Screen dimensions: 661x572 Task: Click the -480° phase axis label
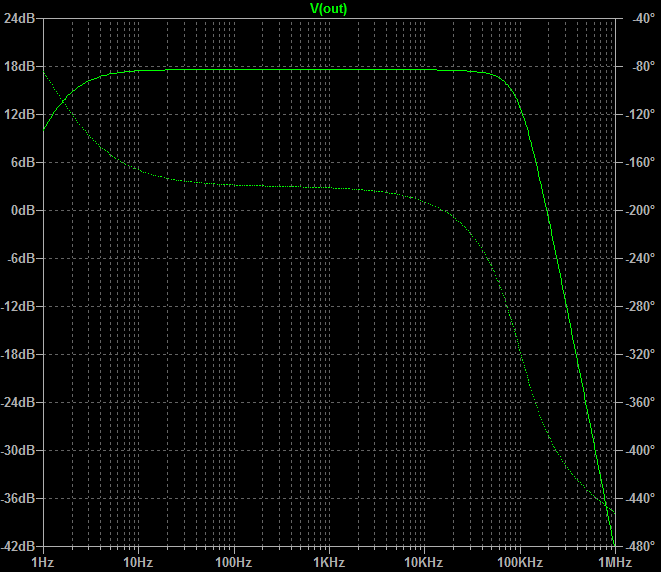pos(640,546)
